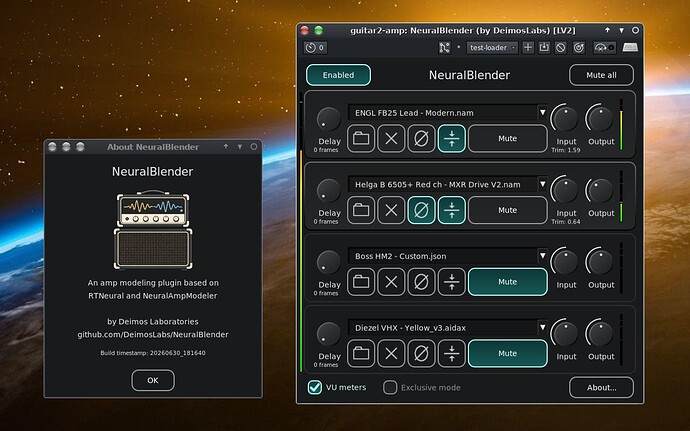Check the Exclusive mode checkbox
Image resolution: width=690 pixels, height=431 pixels.
390,387
